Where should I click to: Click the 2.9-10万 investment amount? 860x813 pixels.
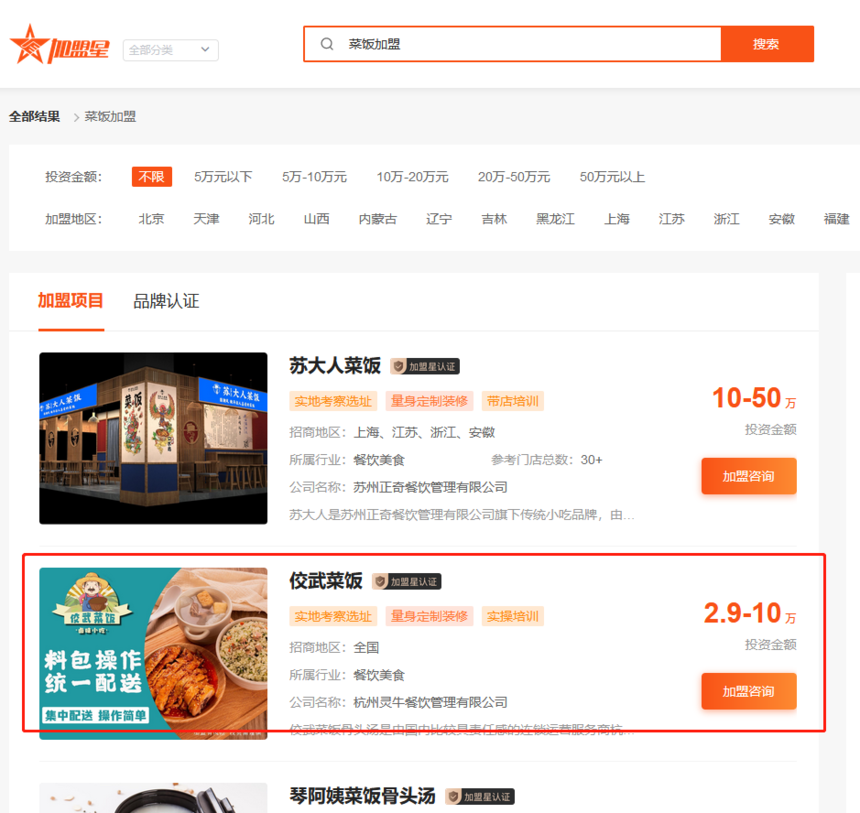[750, 613]
